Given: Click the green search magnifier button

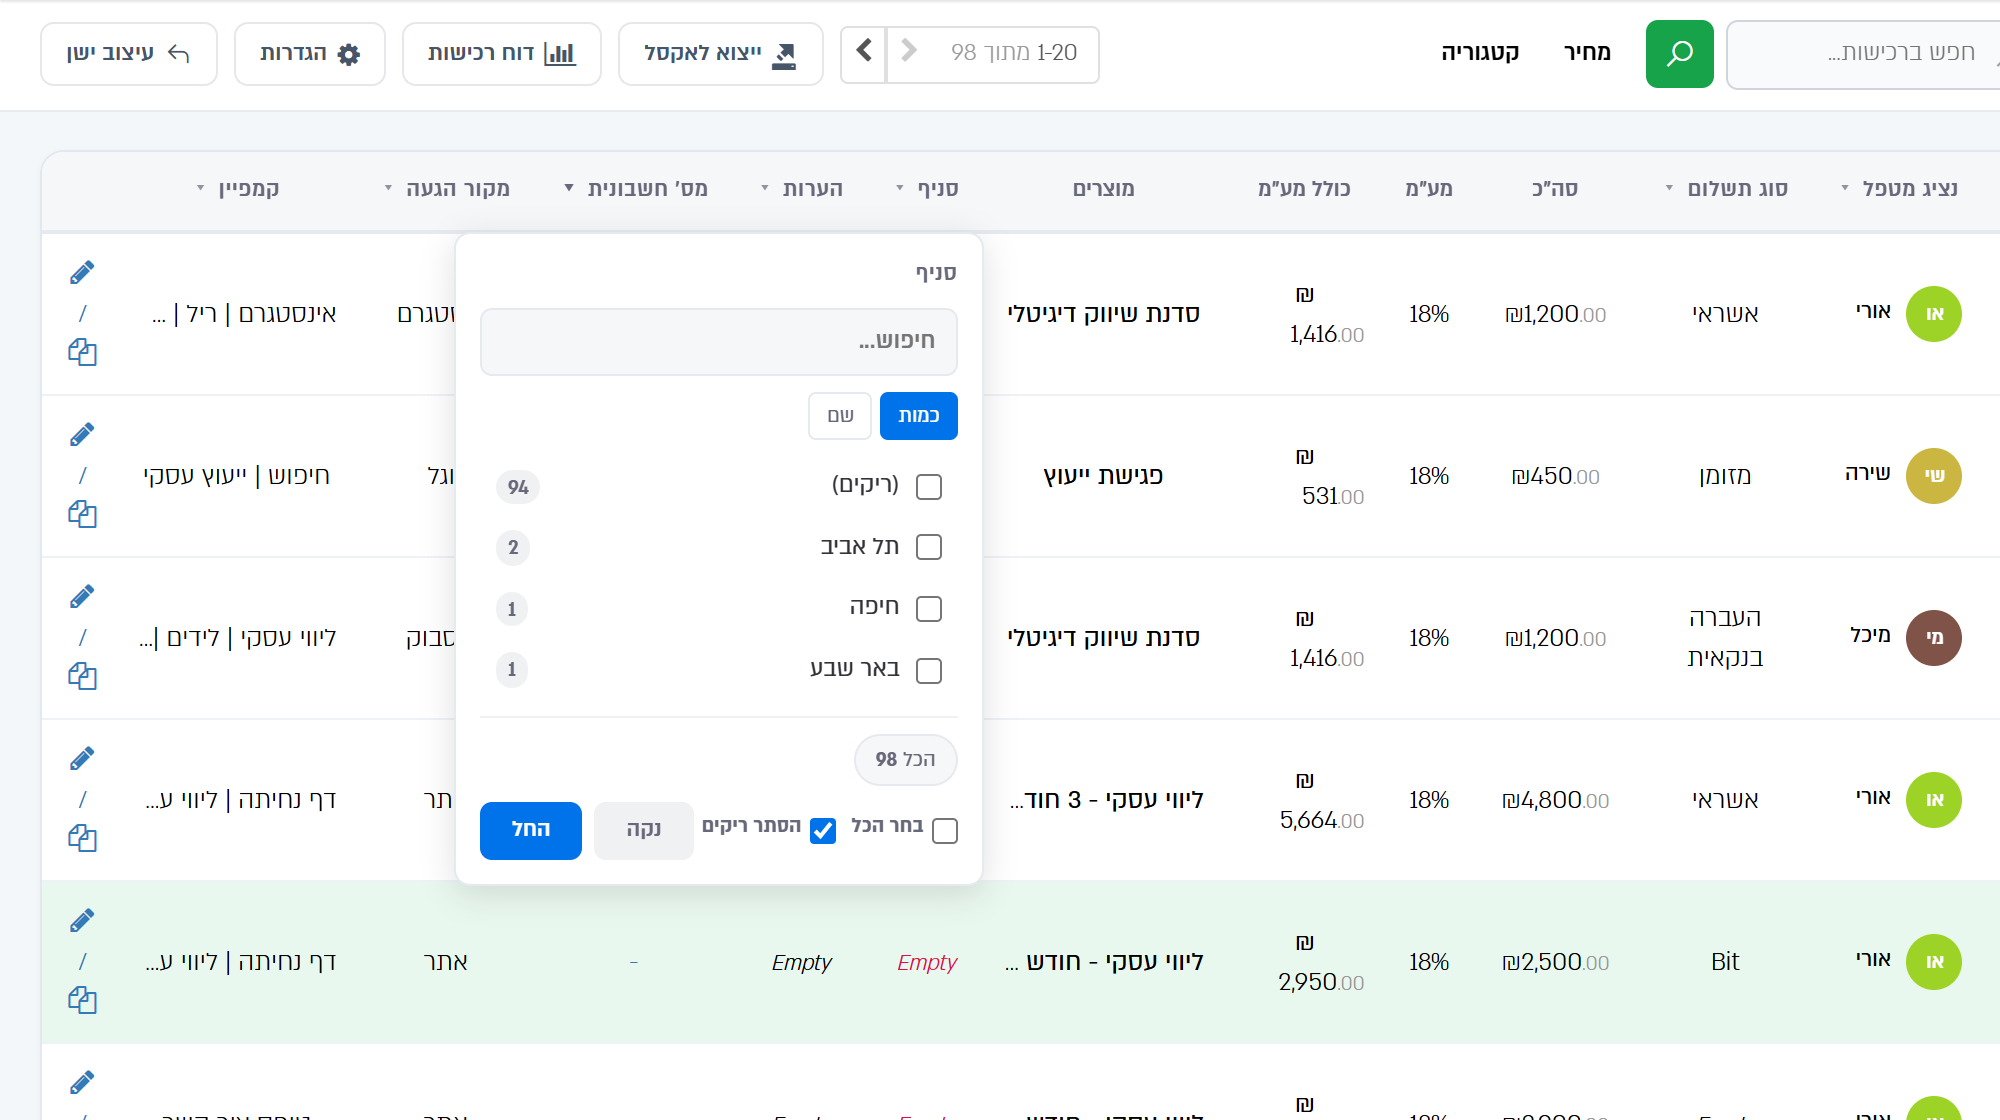Looking at the screenshot, I should (x=1679, y=54).
